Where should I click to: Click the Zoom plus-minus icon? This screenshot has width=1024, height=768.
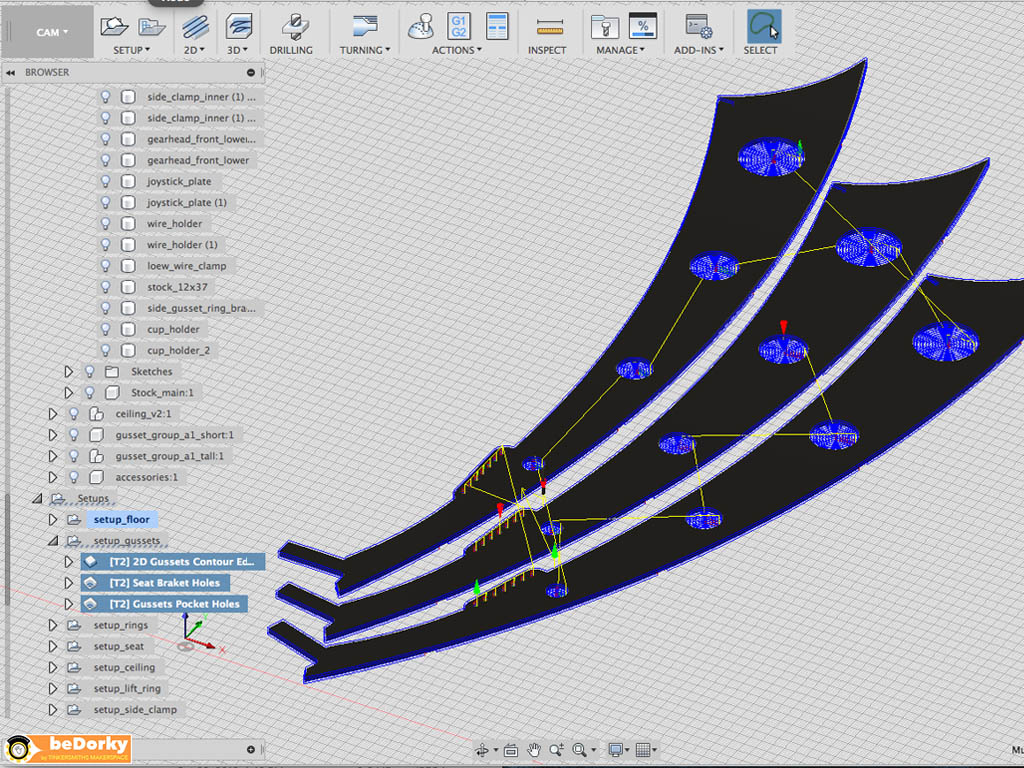pyautogui.click(x=556, y=750)
